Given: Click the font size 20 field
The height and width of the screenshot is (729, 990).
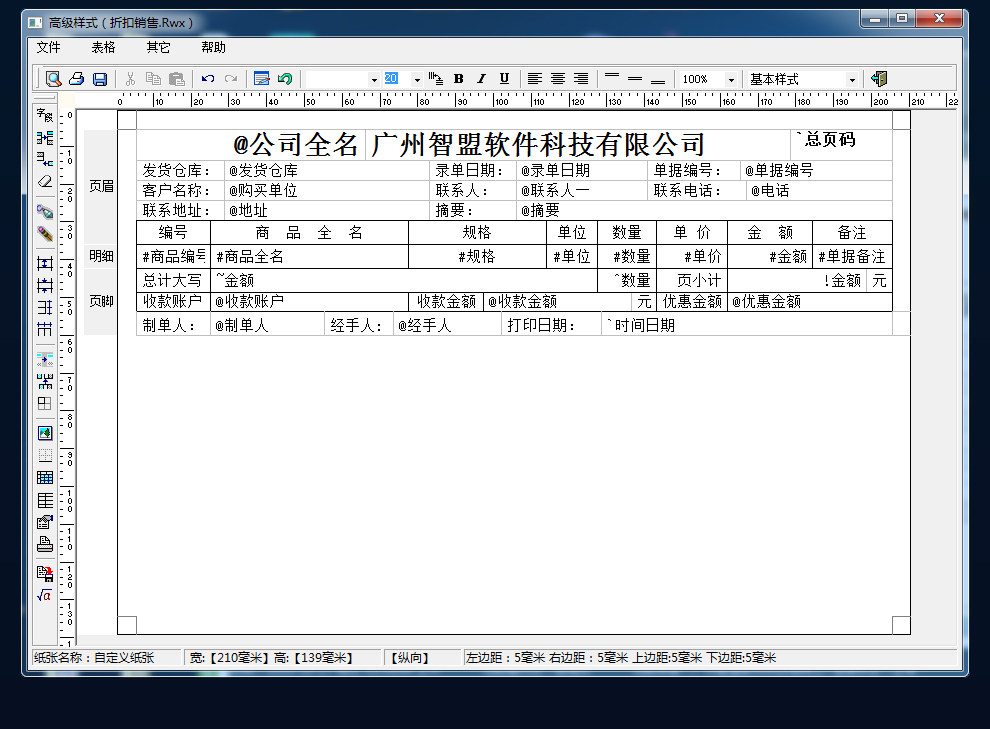Looking at the screenshot, I should 397,79.
